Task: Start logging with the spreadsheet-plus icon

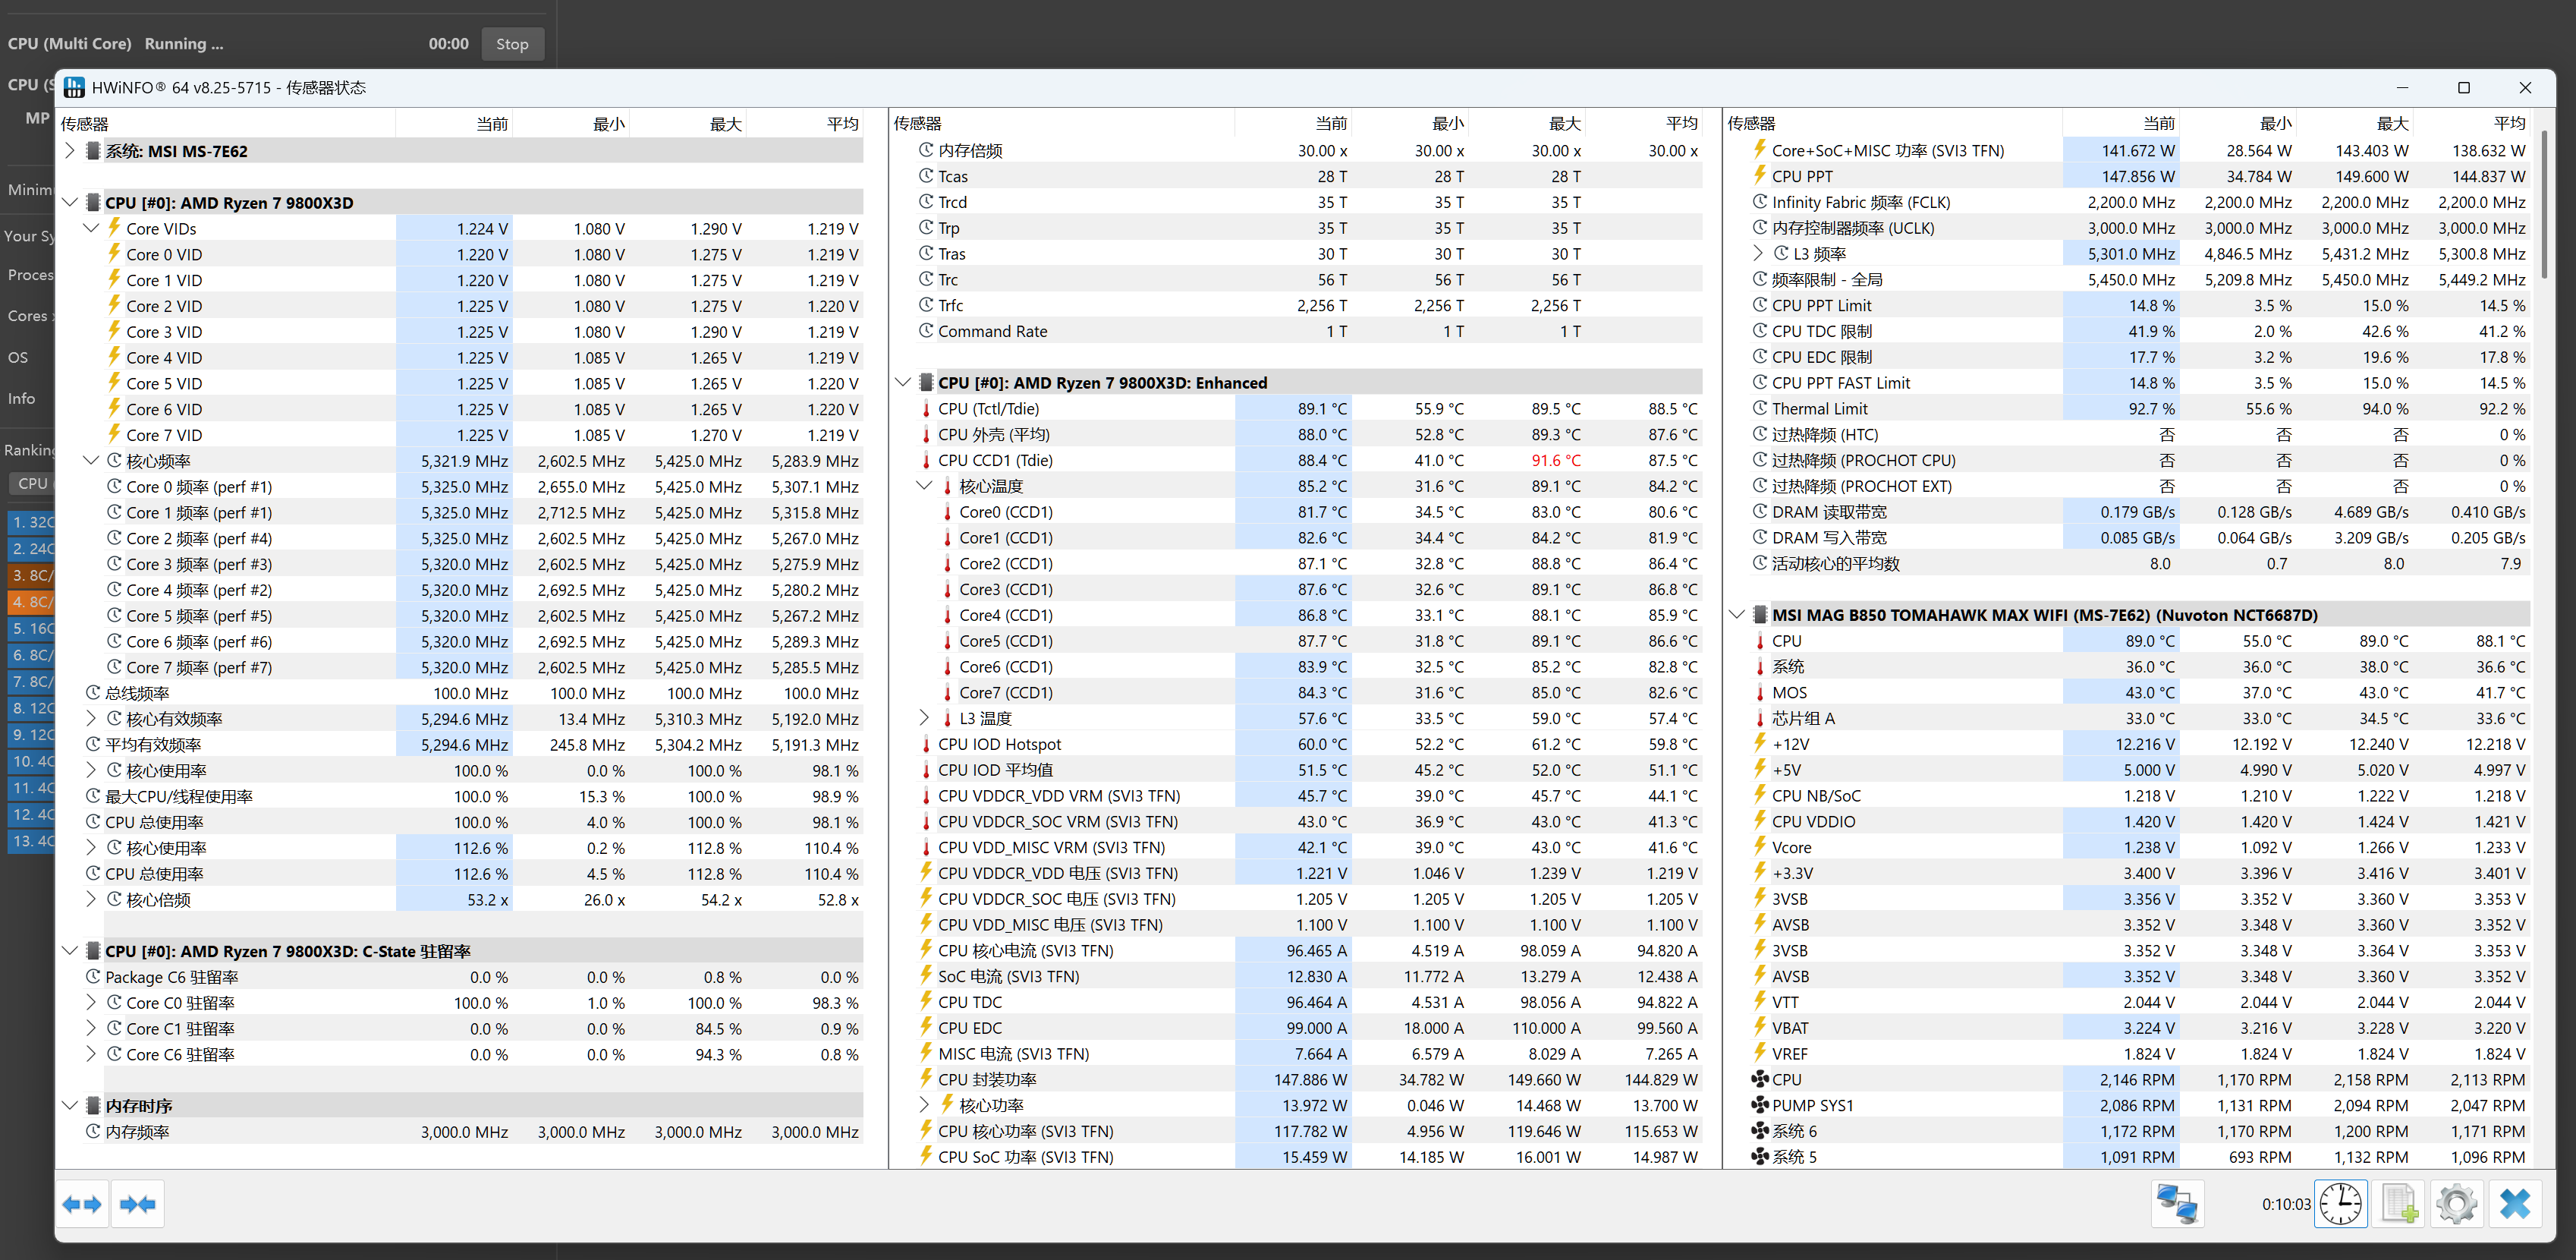Action: (x=2399, y=1204)
